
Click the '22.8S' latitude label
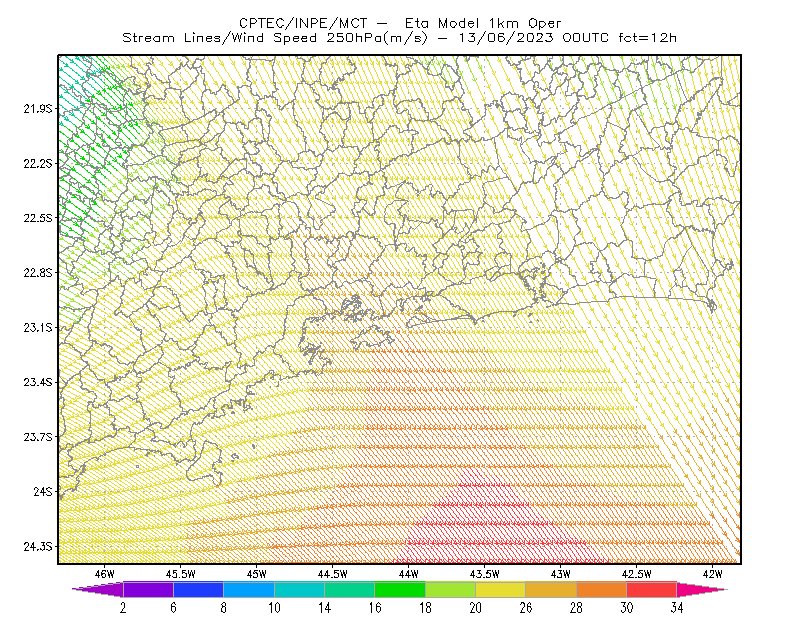pyautogui.click(x=38, y=273)
